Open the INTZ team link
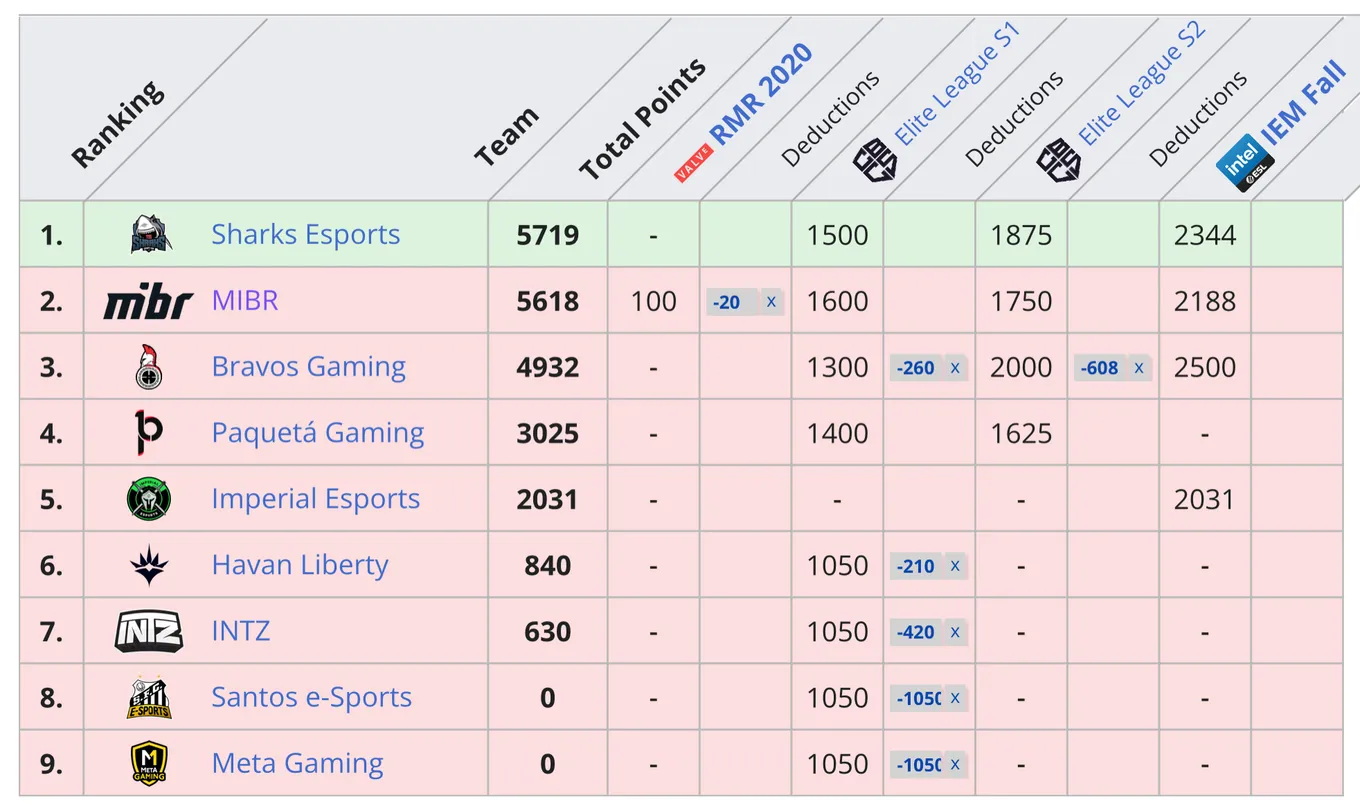 click(x=241, y=631)
